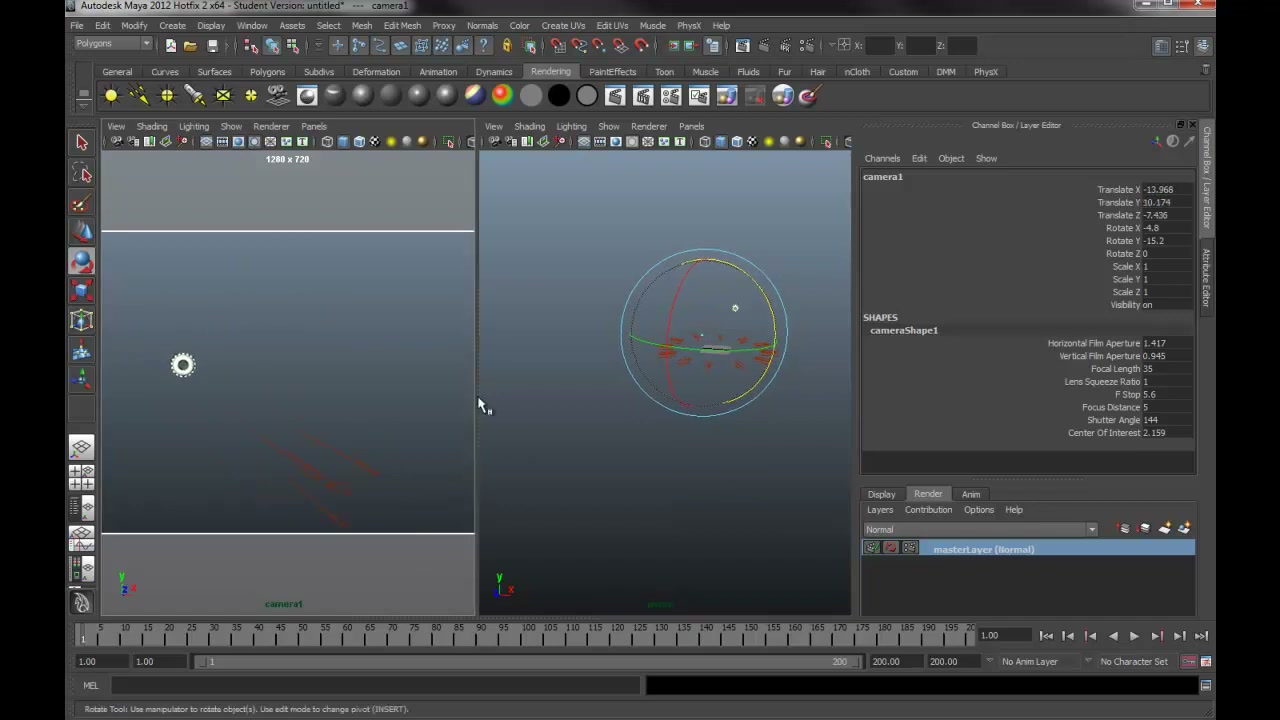
Task: Toggle auto keyframe button
Action: (1189, 662)
